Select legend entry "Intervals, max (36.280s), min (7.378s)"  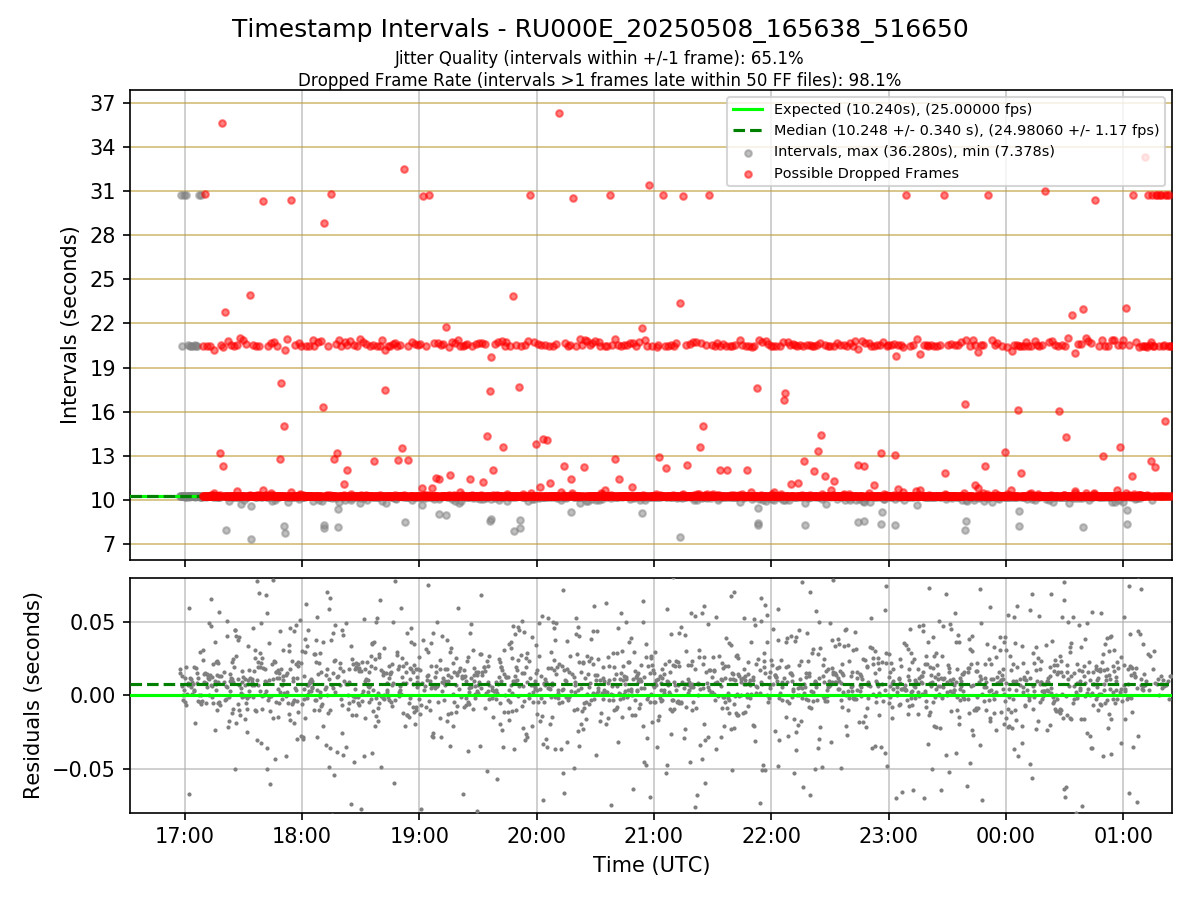pos(914,151)
